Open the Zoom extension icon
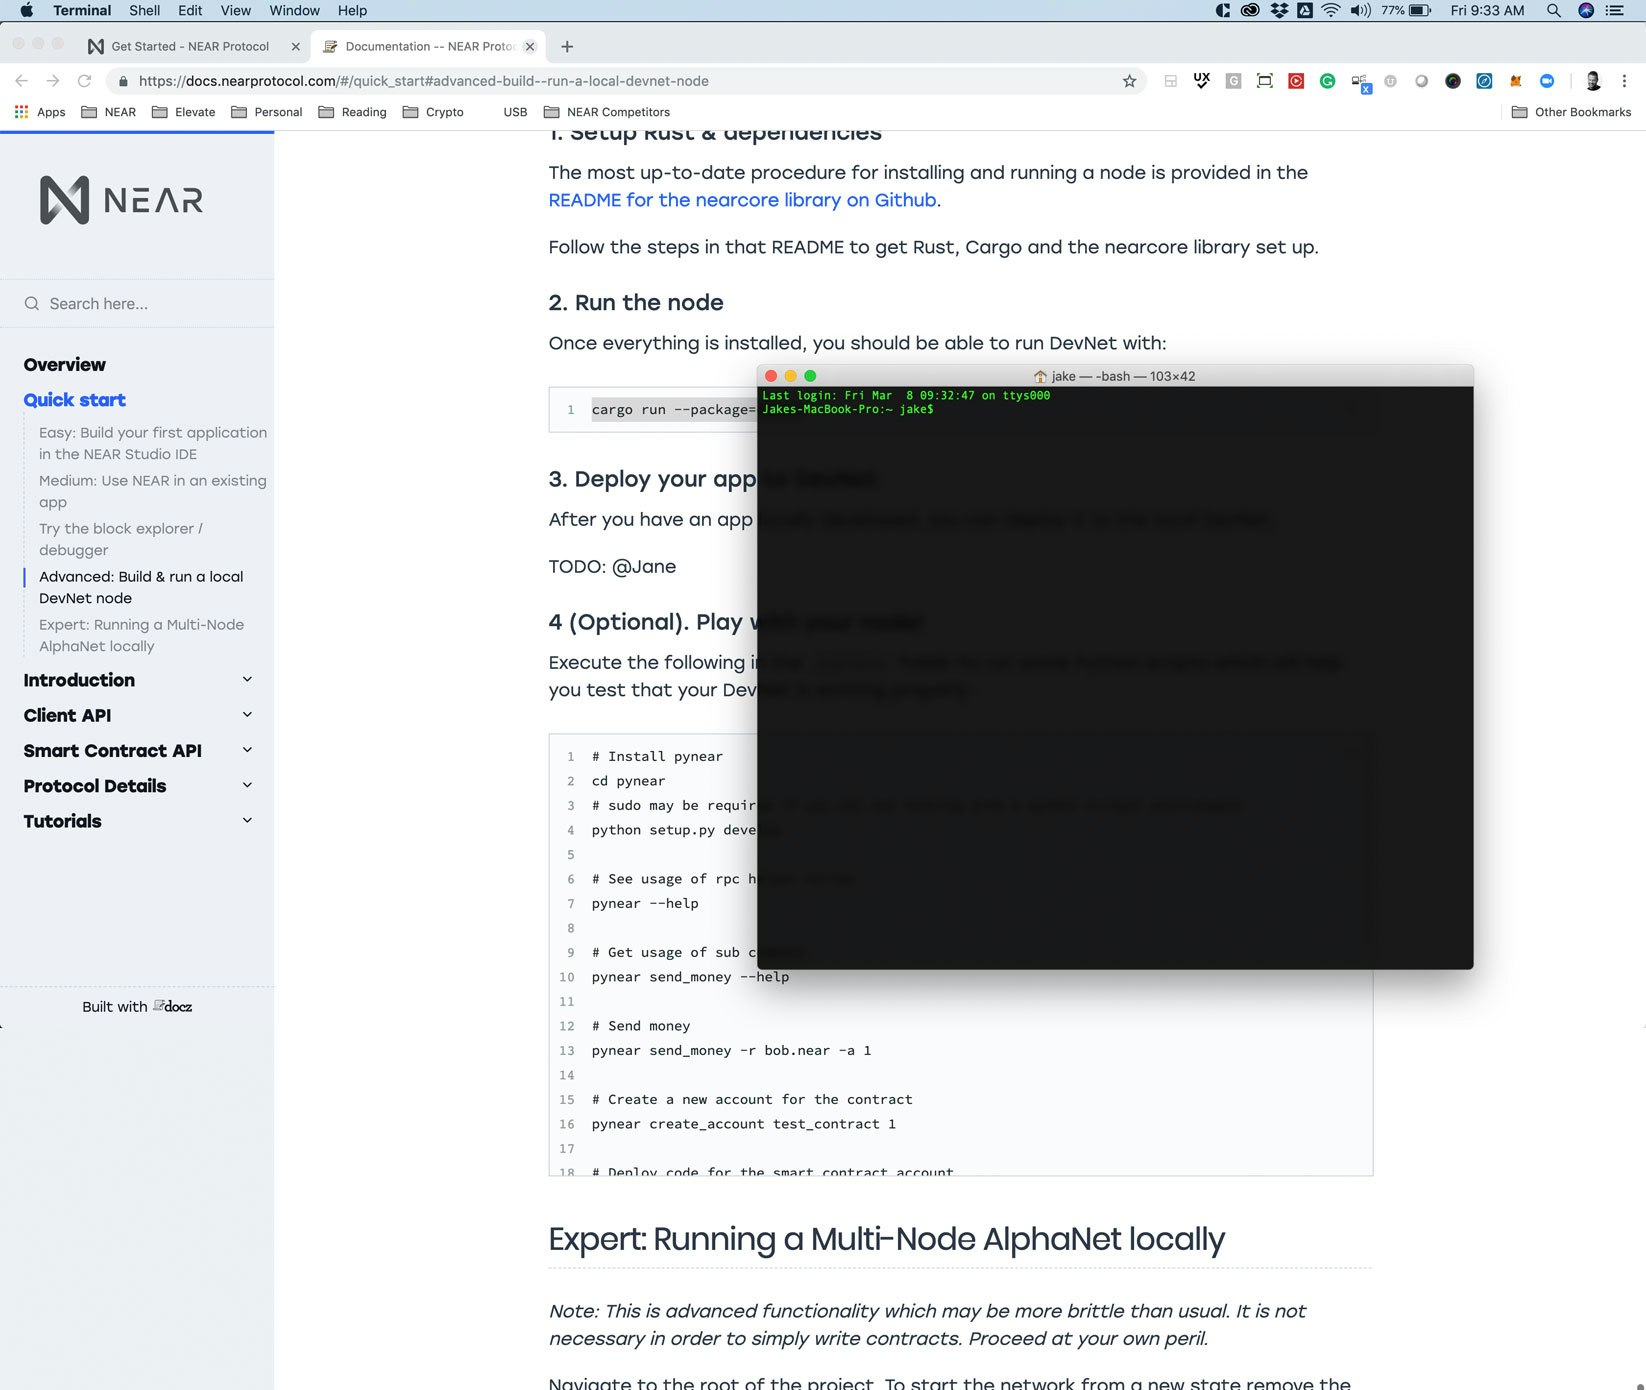This screenshot has height=1390, width=1646. 1547,81
